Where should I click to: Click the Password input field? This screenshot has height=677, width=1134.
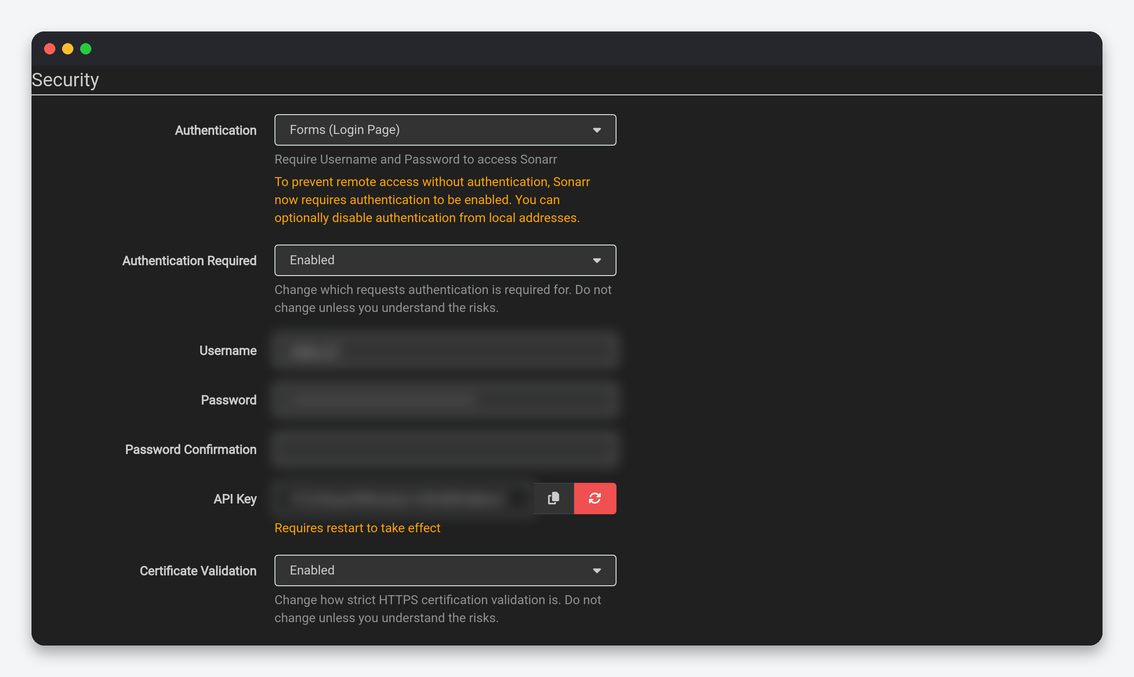(x=446, y=400)
